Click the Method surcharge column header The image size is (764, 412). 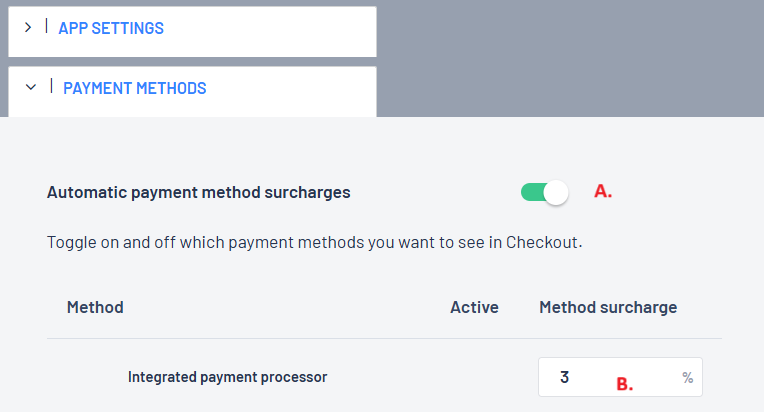pos(608,307)
